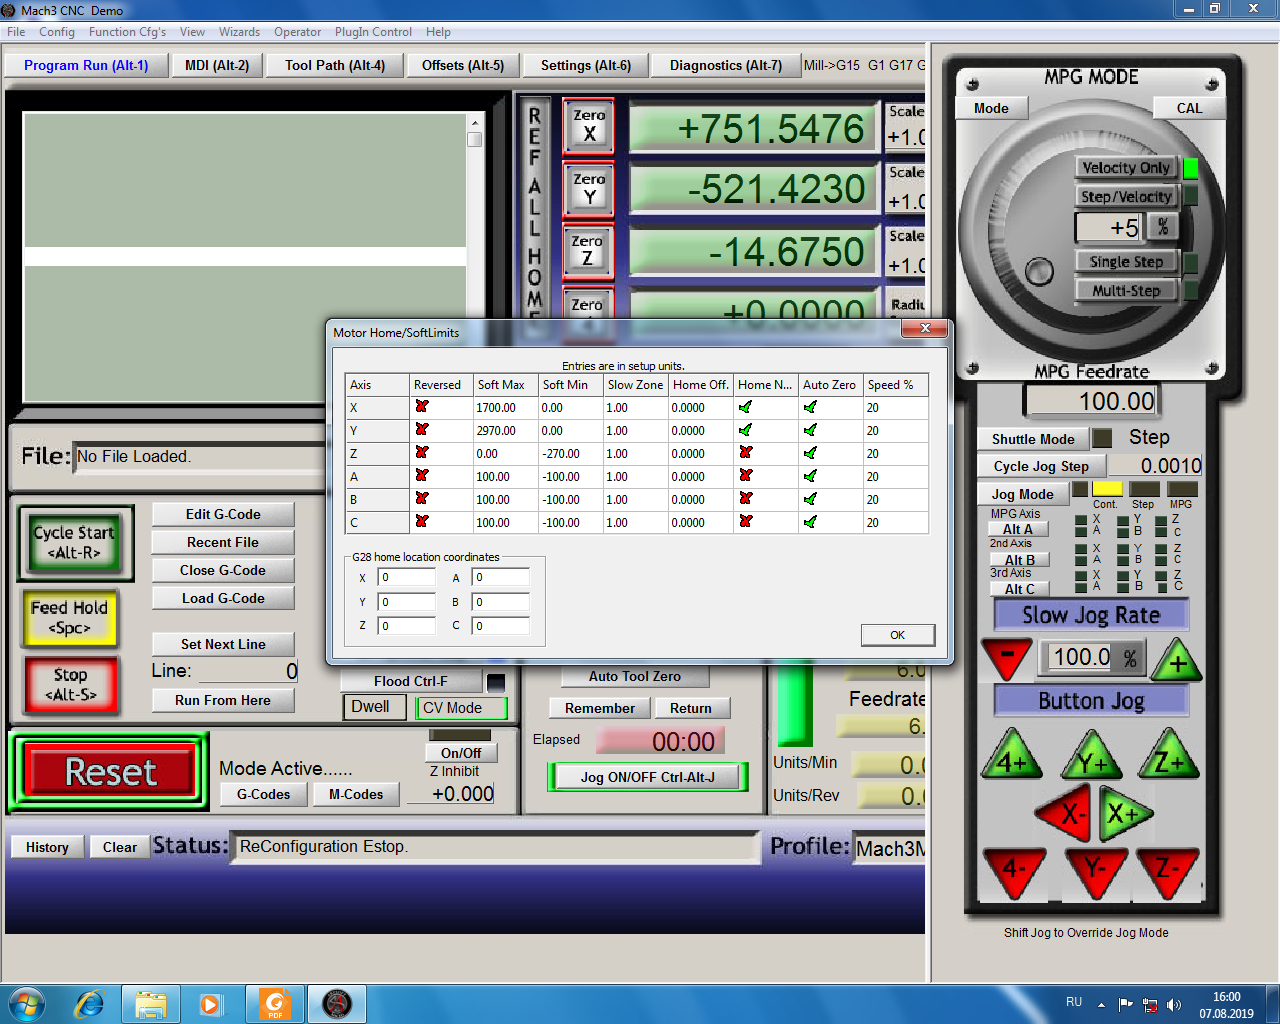
Task: Increase slow jog rate with green plus triangle
Action: click(1177, 660)
